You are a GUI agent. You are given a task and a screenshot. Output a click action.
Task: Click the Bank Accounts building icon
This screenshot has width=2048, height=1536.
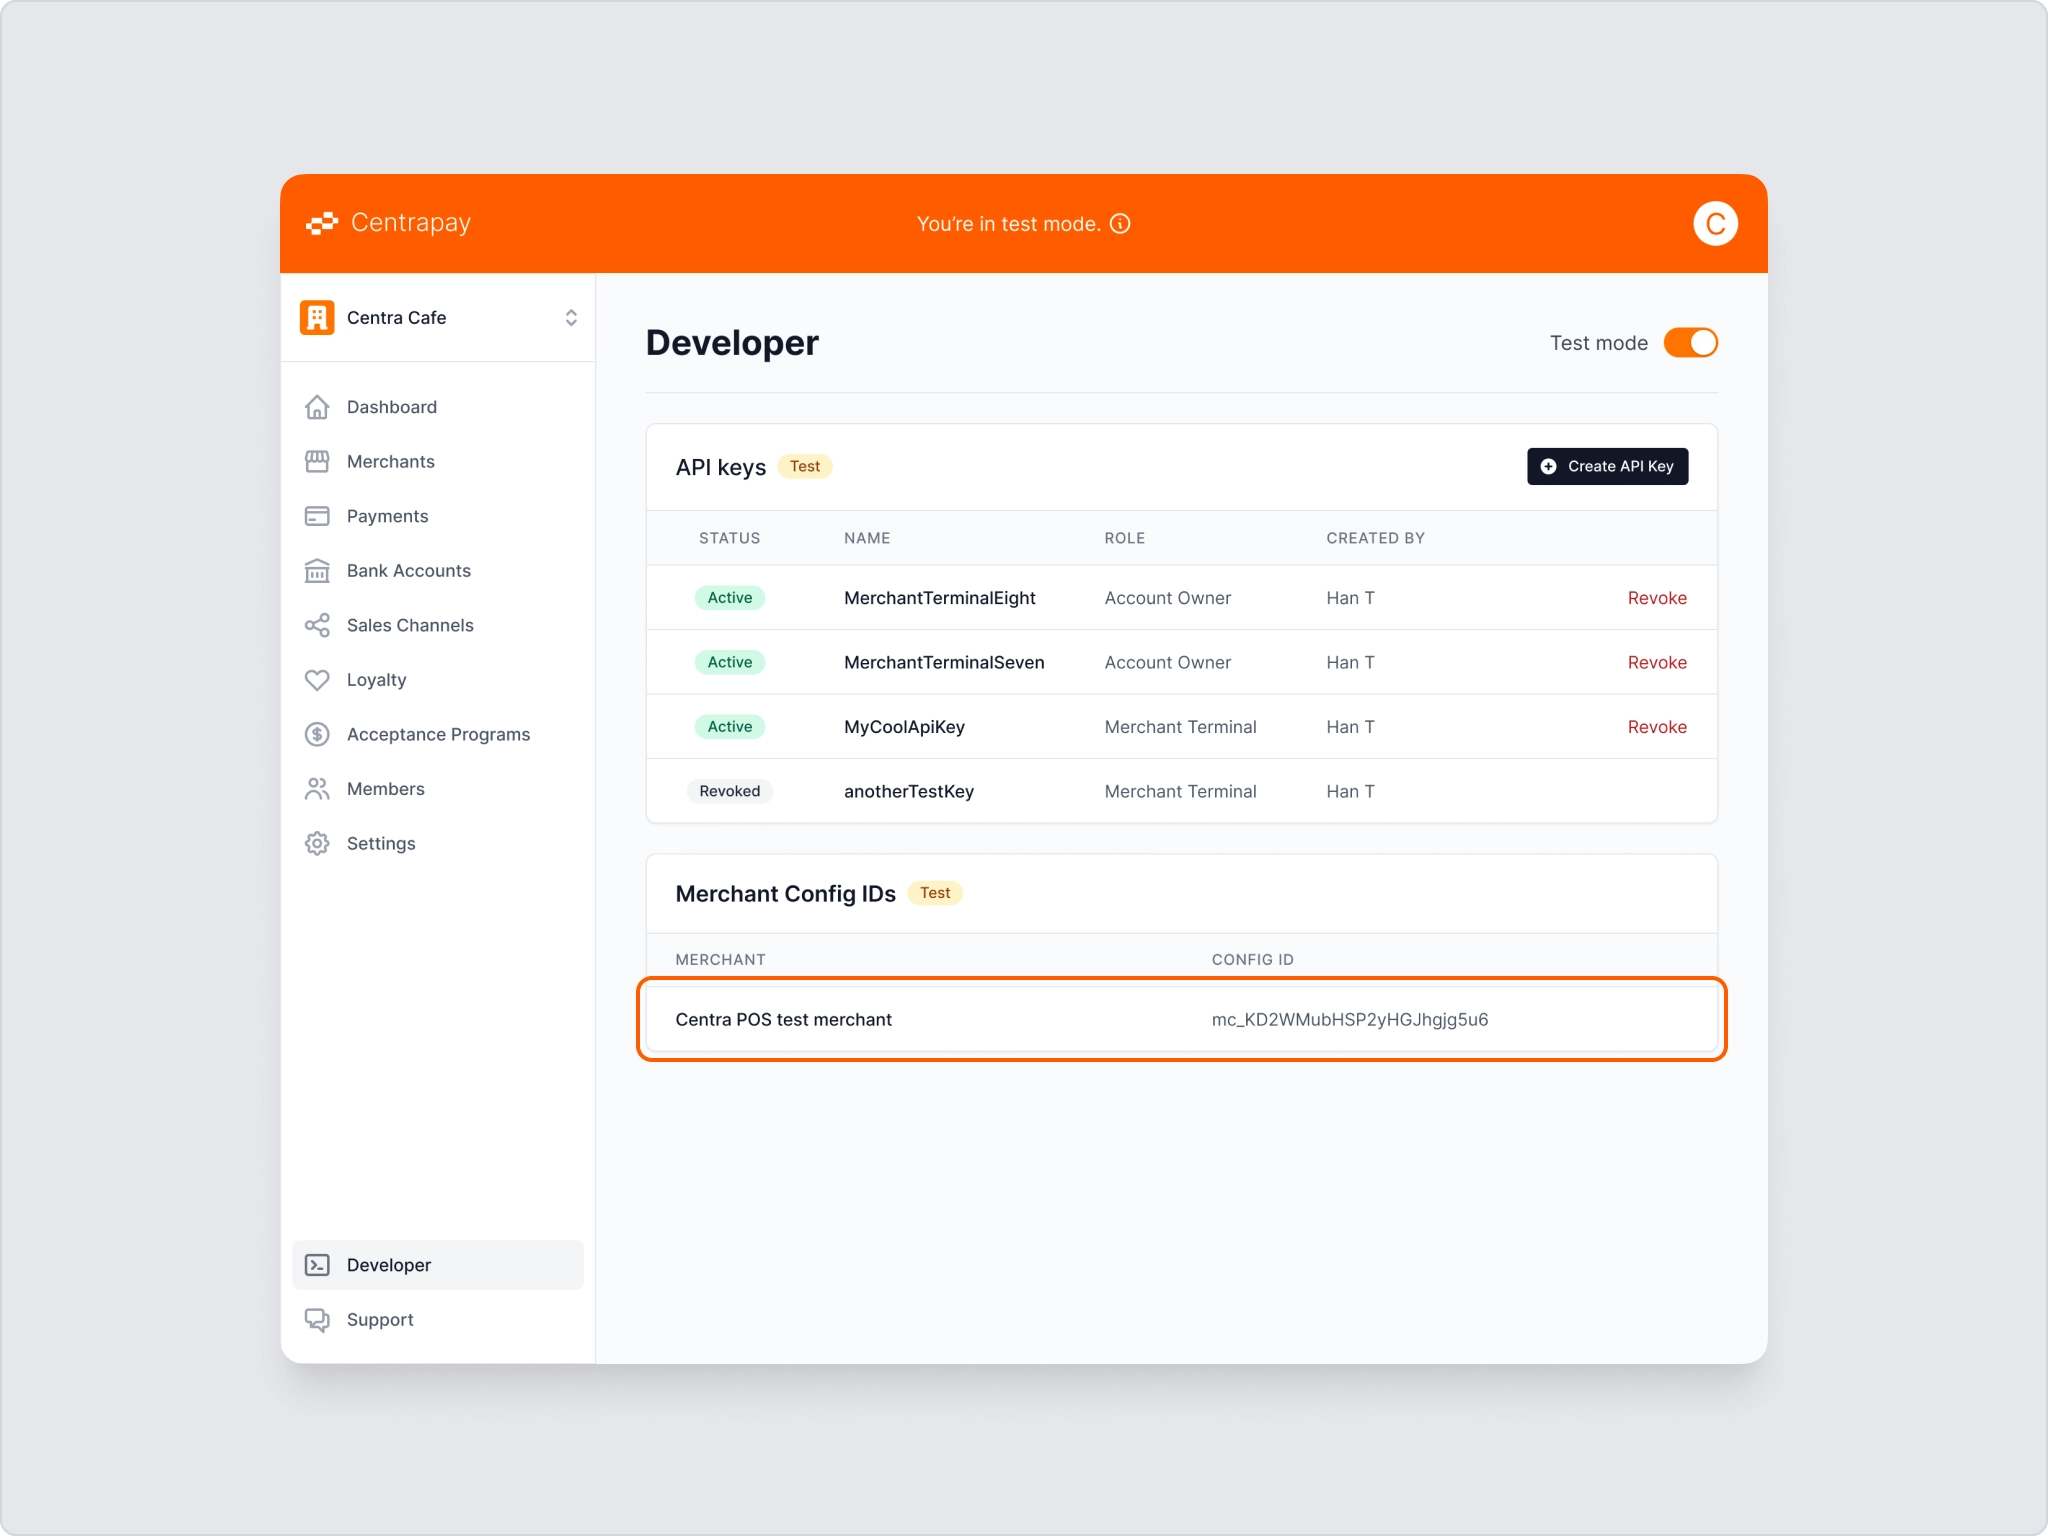pos(317,570)
